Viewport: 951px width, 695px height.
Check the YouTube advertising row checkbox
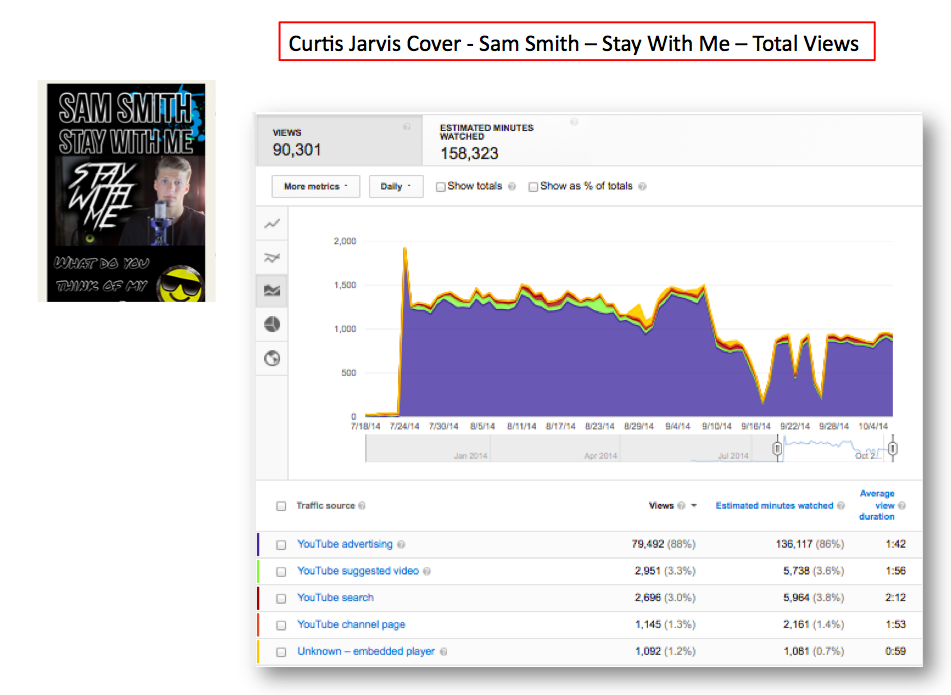281,545
